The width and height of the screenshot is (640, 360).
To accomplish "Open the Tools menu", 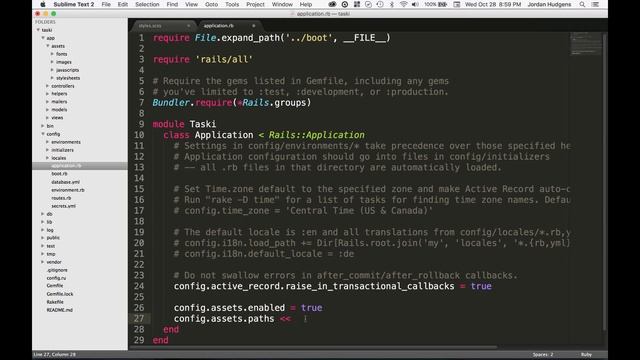I will pos(232,4).
